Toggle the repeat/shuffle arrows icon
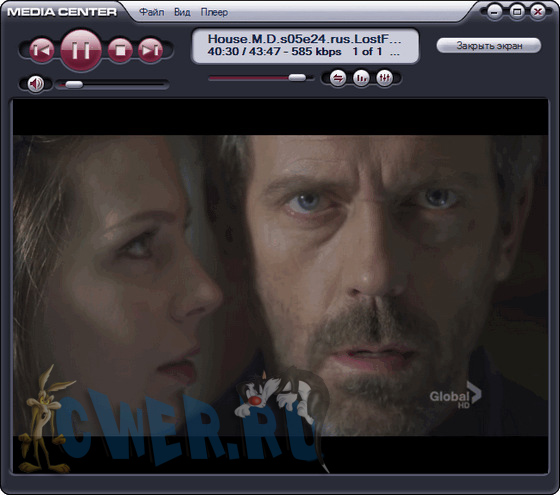Screen dimensions: 560x495 [x=338, y=78]
